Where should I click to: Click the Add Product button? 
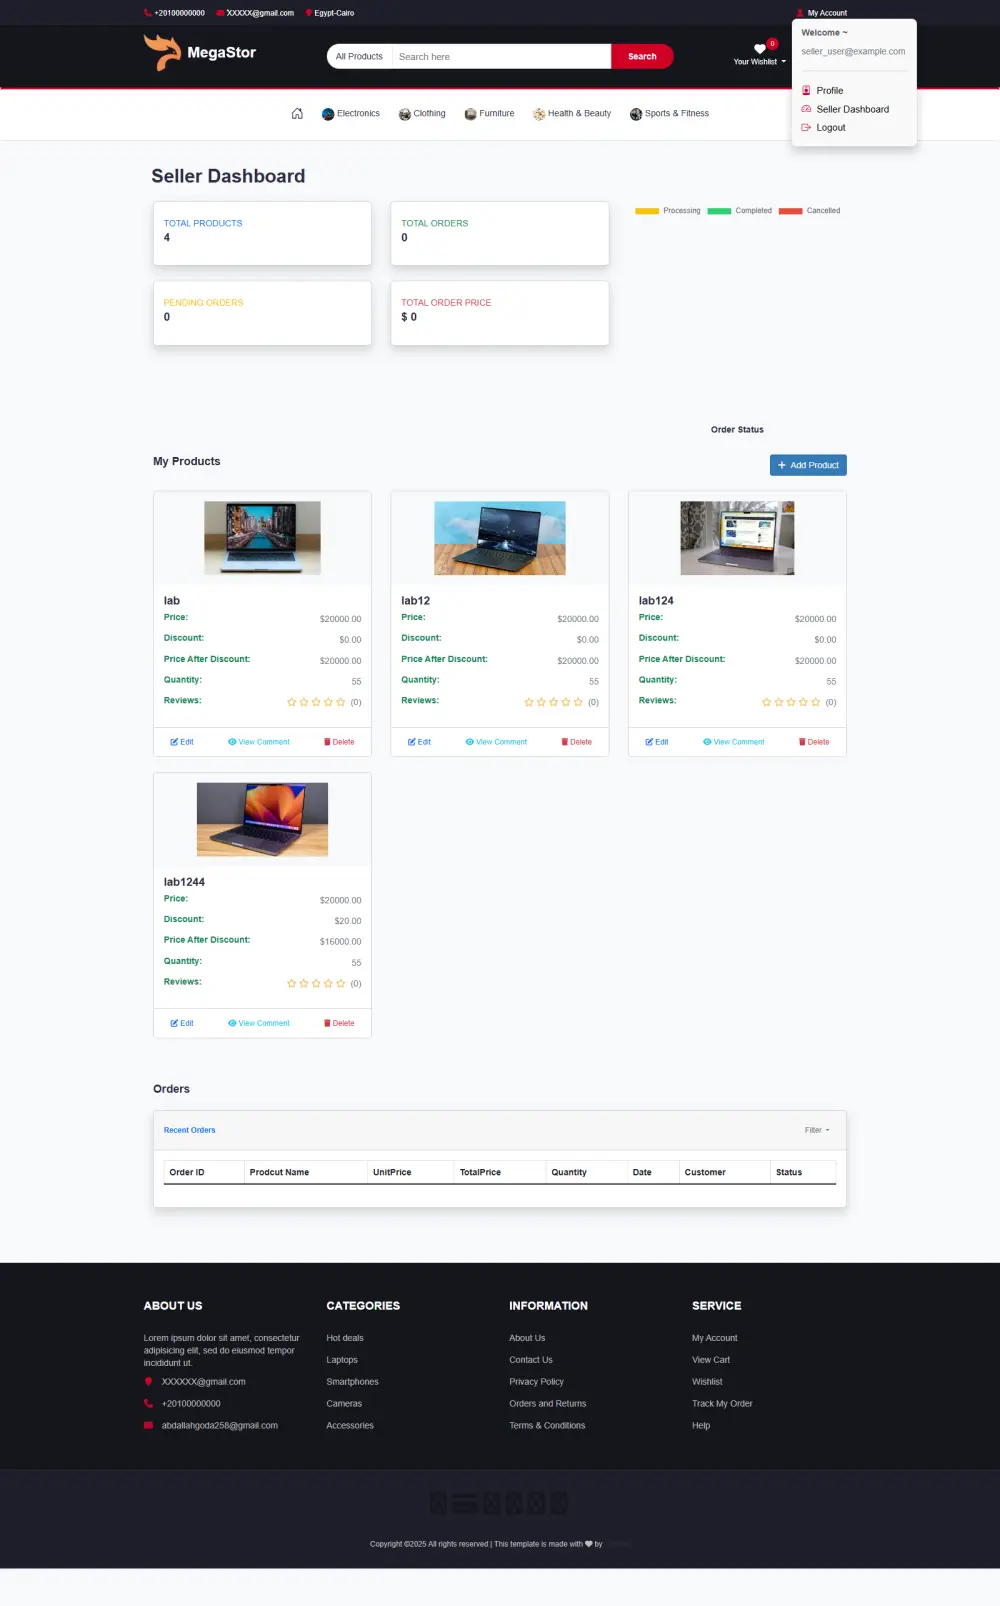click(808, 465)
